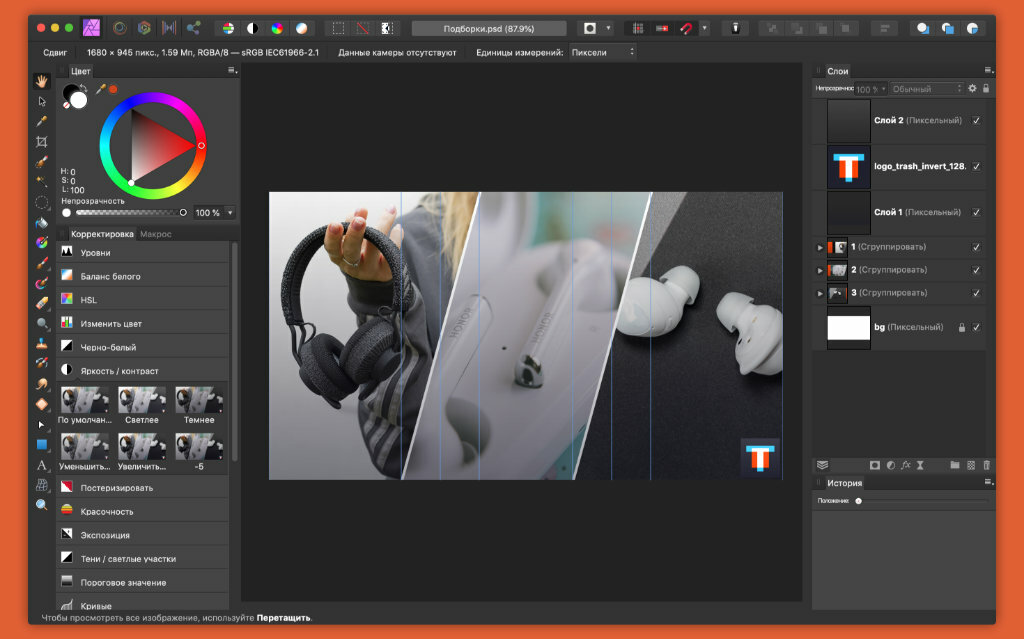Expand group 1 (Сгруппировать) in Layers

[x=820, y=248]
